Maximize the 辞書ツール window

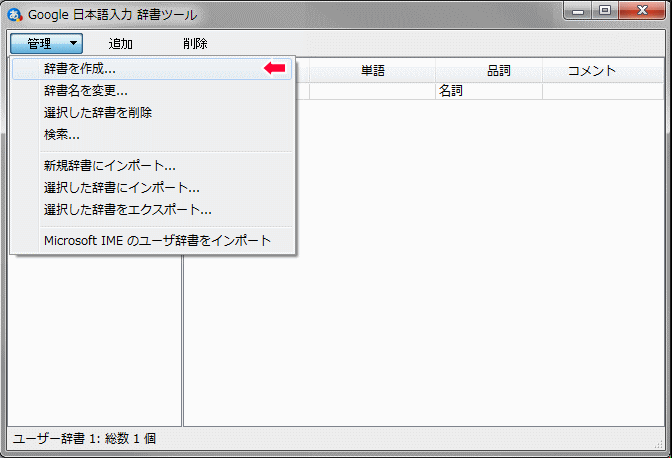click(605, 10)
